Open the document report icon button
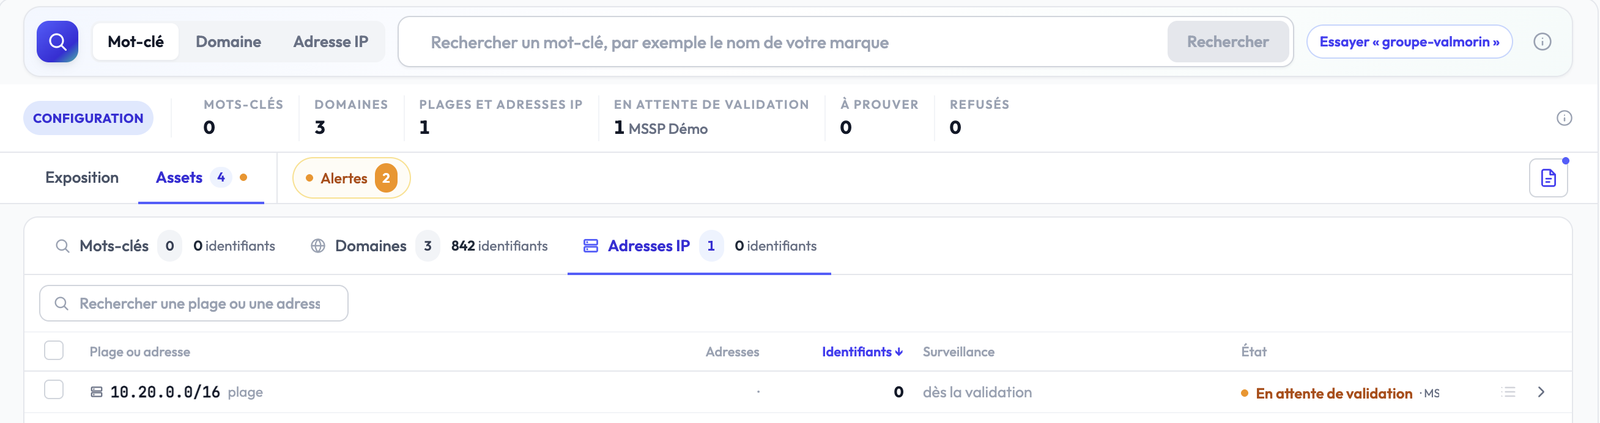 click(x=1548, y=178)
